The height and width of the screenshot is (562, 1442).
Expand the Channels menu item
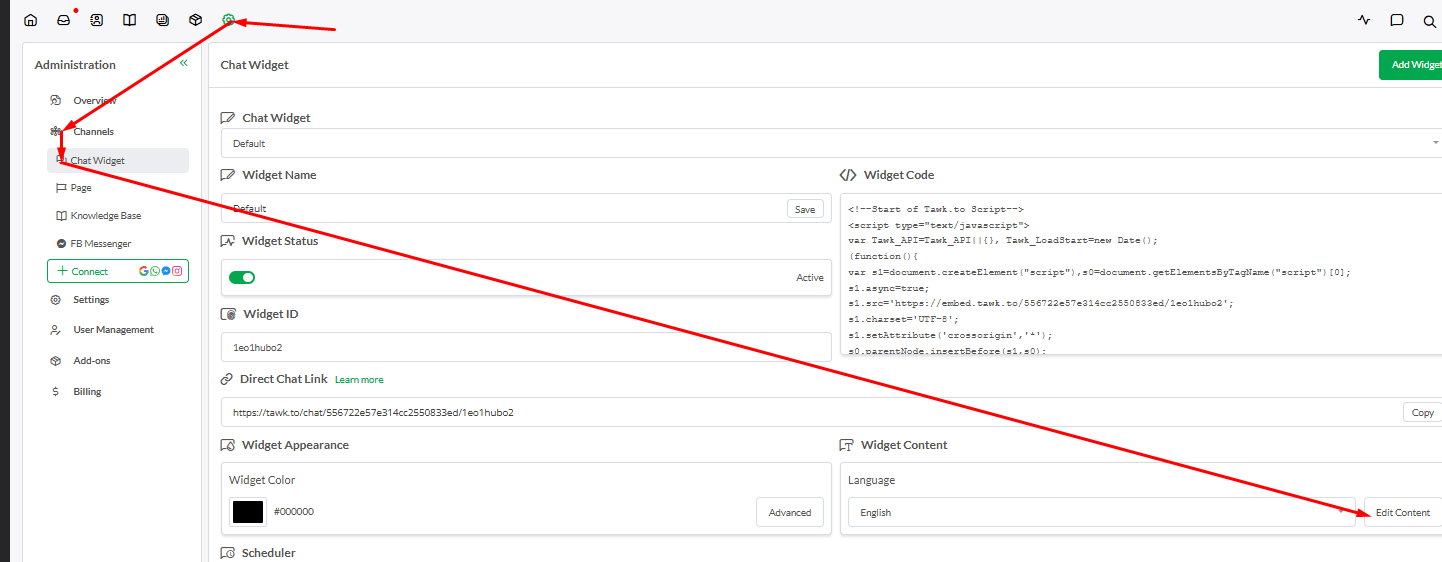(x=94, y=131)
